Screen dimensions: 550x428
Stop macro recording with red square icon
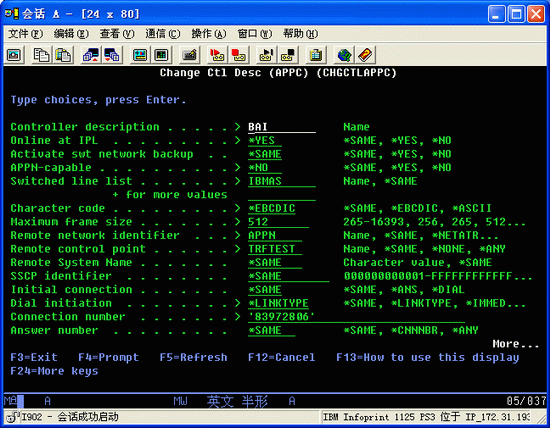pyautogui.click(x=239, y=55)
